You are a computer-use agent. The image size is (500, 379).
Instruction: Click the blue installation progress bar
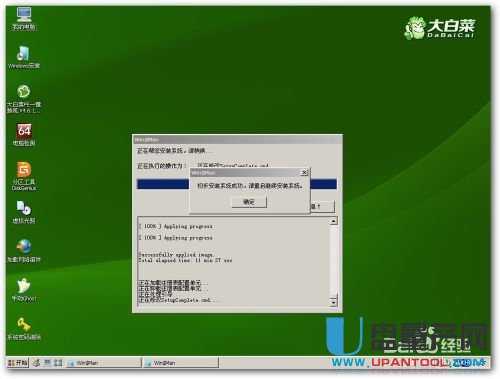click(237, 184)
